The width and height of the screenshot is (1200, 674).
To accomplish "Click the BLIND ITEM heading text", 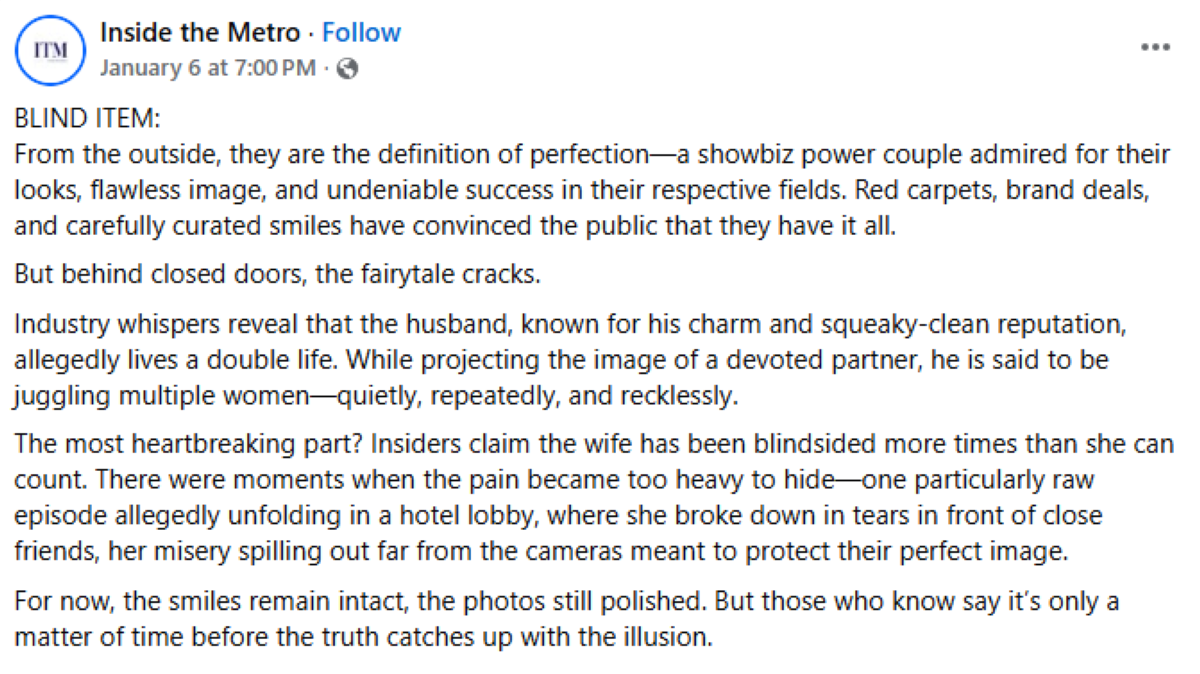I will [86, 120].
